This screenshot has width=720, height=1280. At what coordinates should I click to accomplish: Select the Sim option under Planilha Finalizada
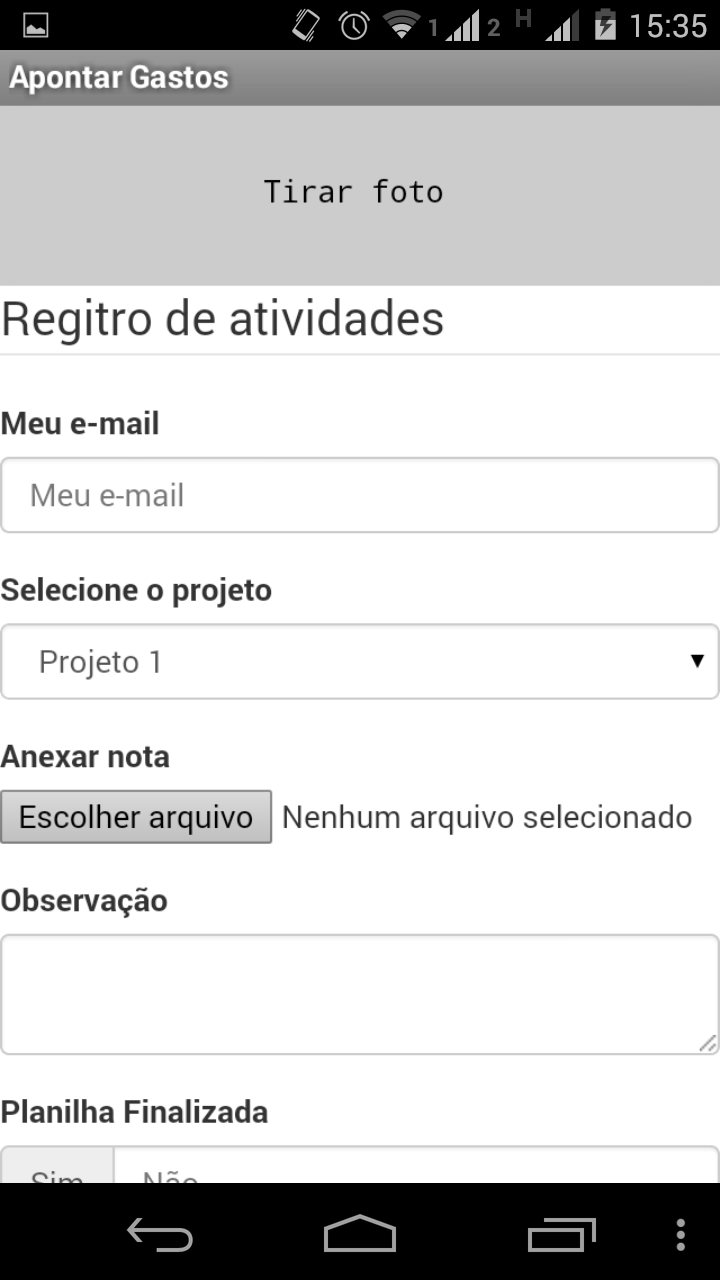click(57, 1171)
